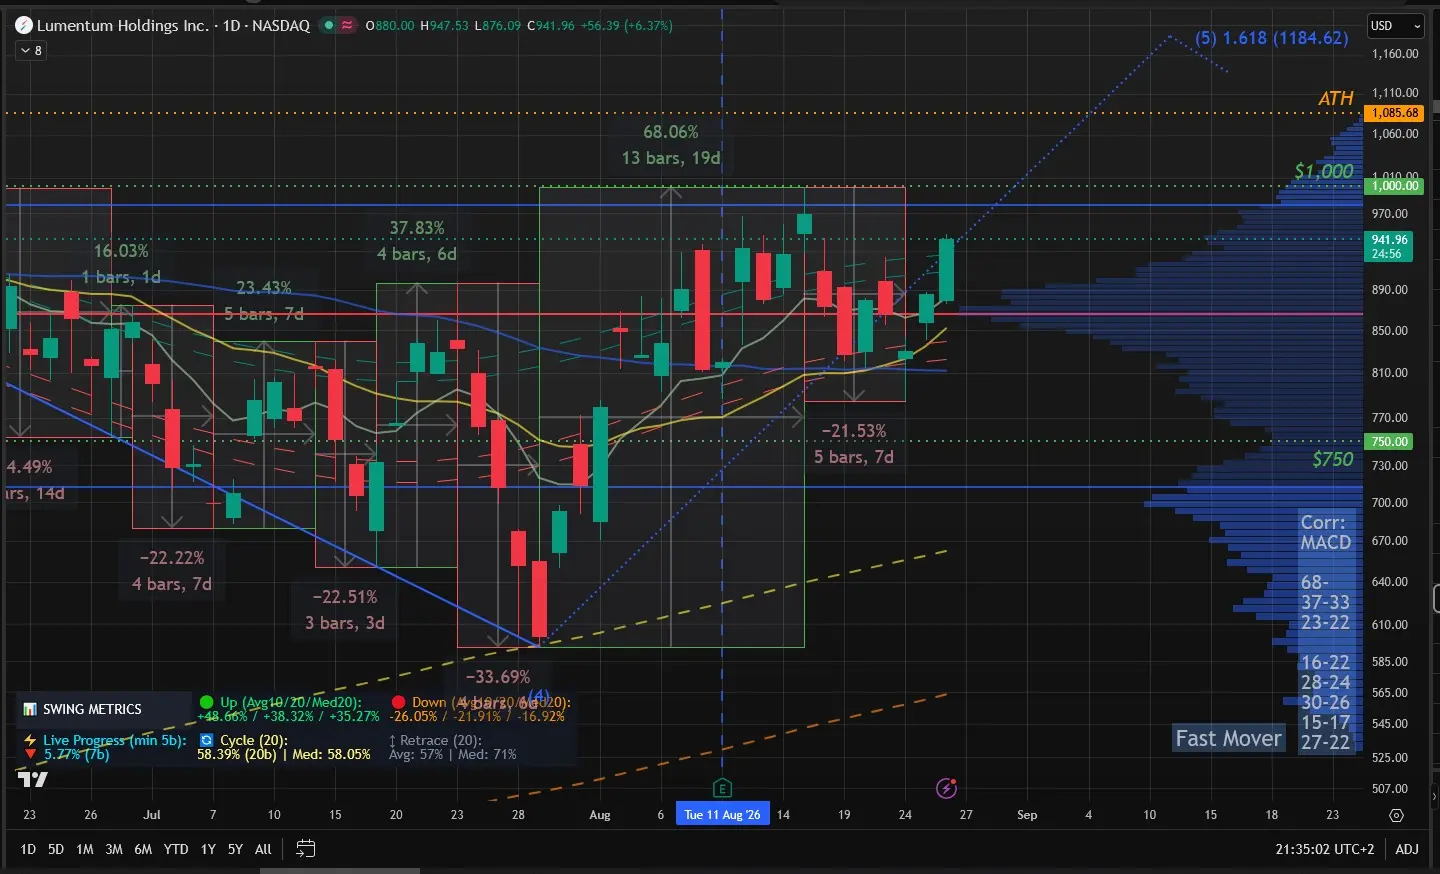Select the 5Y date range

click(235, 849)
